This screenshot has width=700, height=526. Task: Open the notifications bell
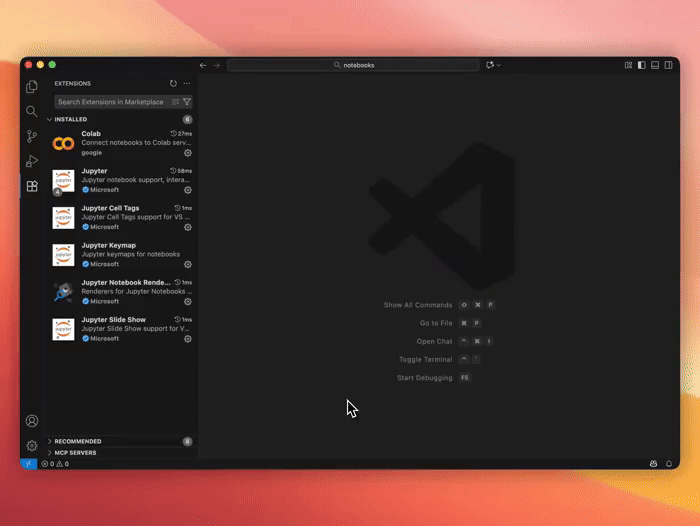669,463
